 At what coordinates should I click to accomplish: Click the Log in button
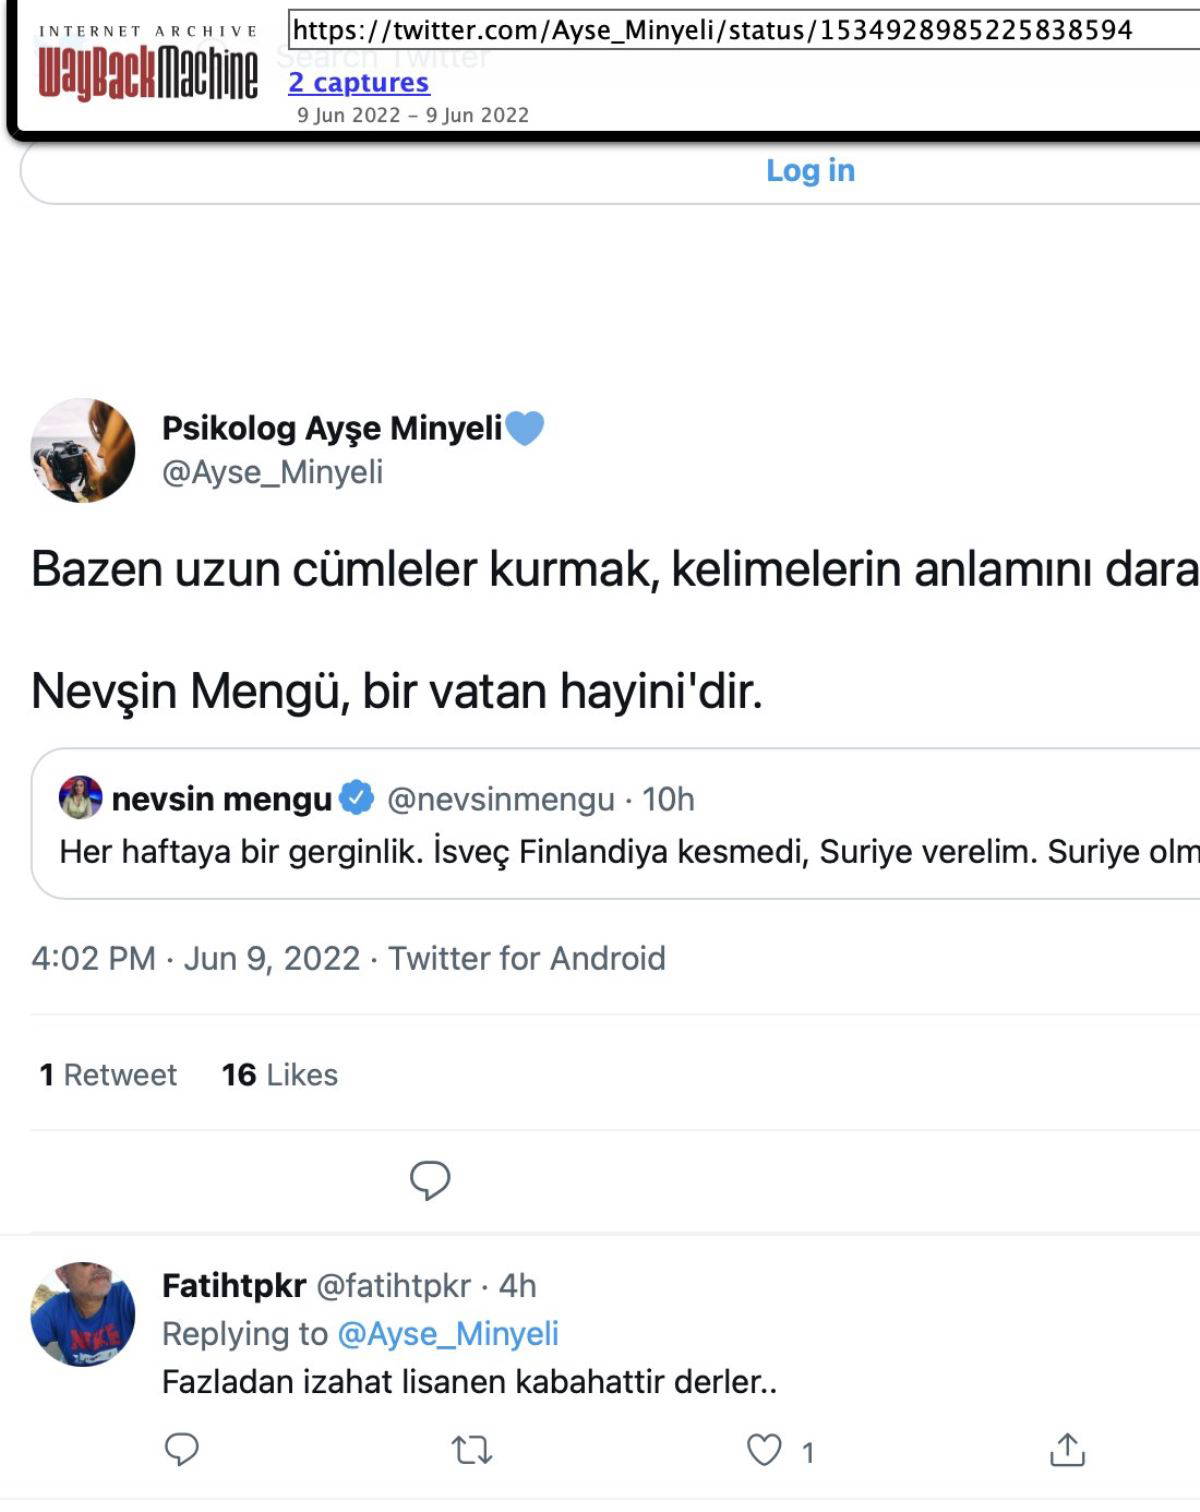pos(810,171)
